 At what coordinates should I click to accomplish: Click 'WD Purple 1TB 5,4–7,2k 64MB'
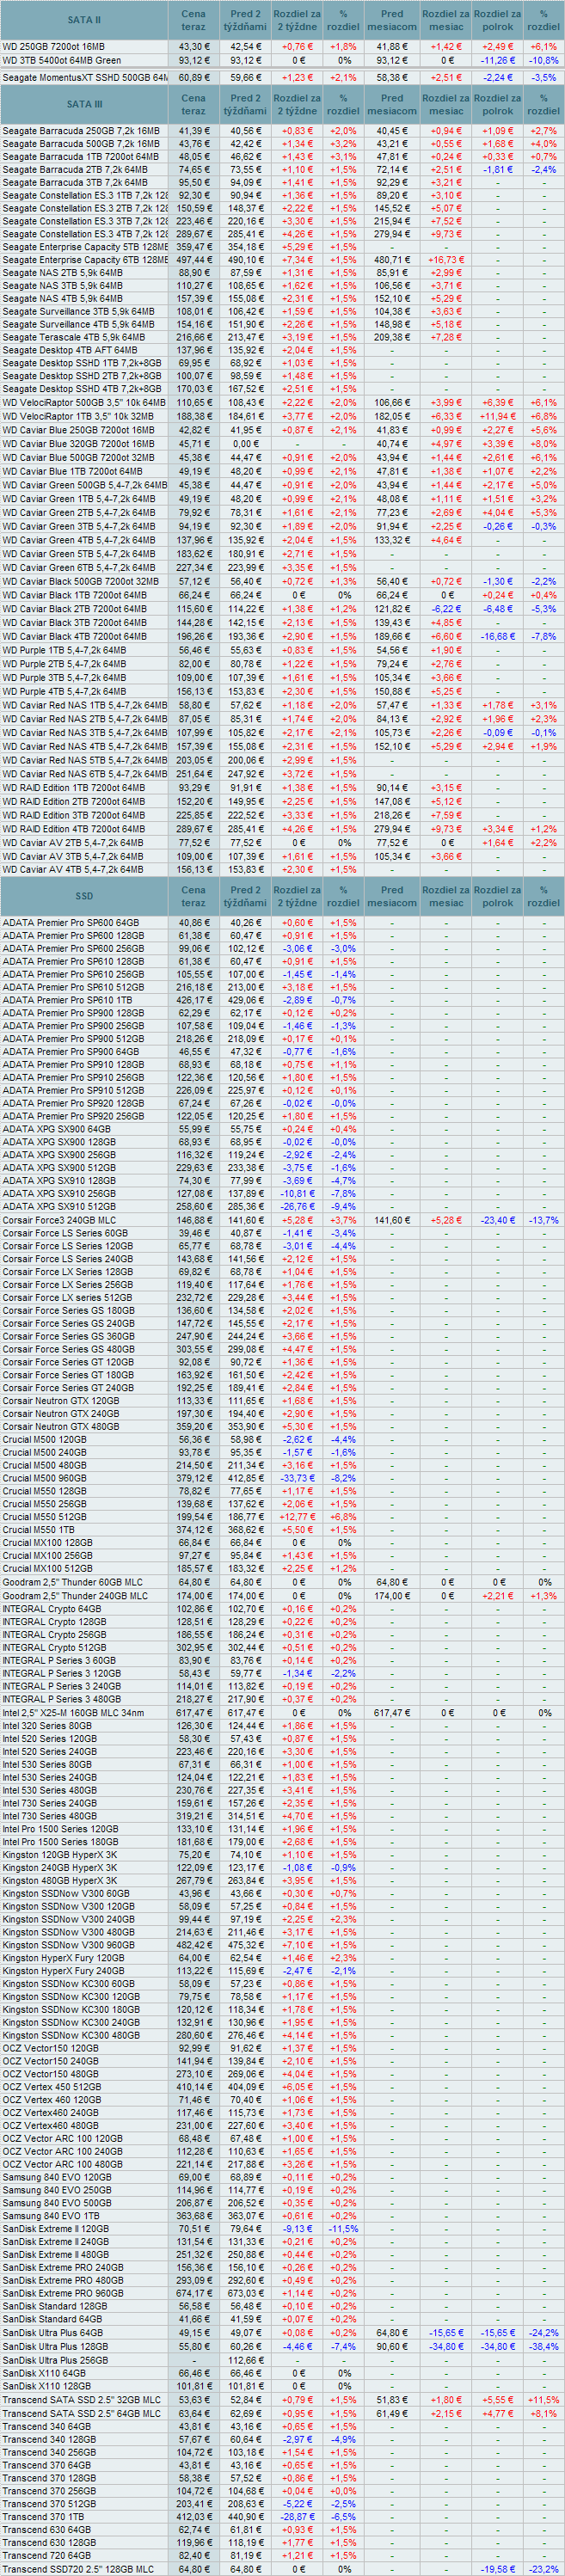(x=64, y=650)
